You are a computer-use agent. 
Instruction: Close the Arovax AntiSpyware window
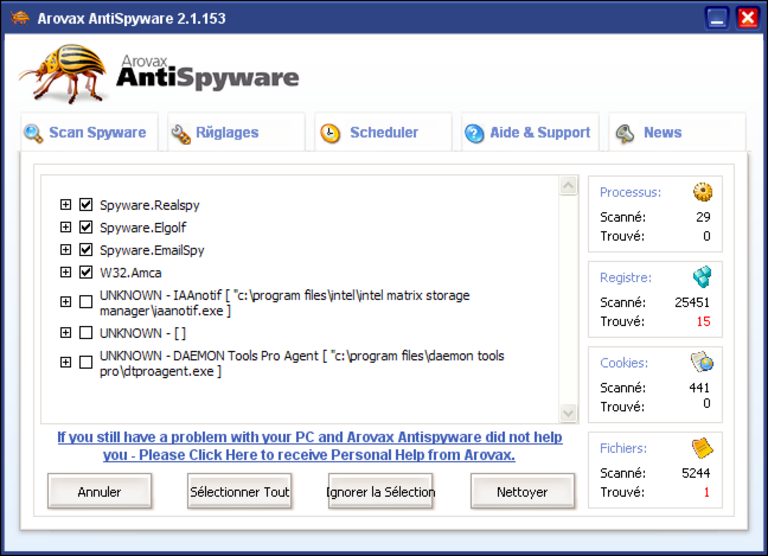(x=747, y=19)
